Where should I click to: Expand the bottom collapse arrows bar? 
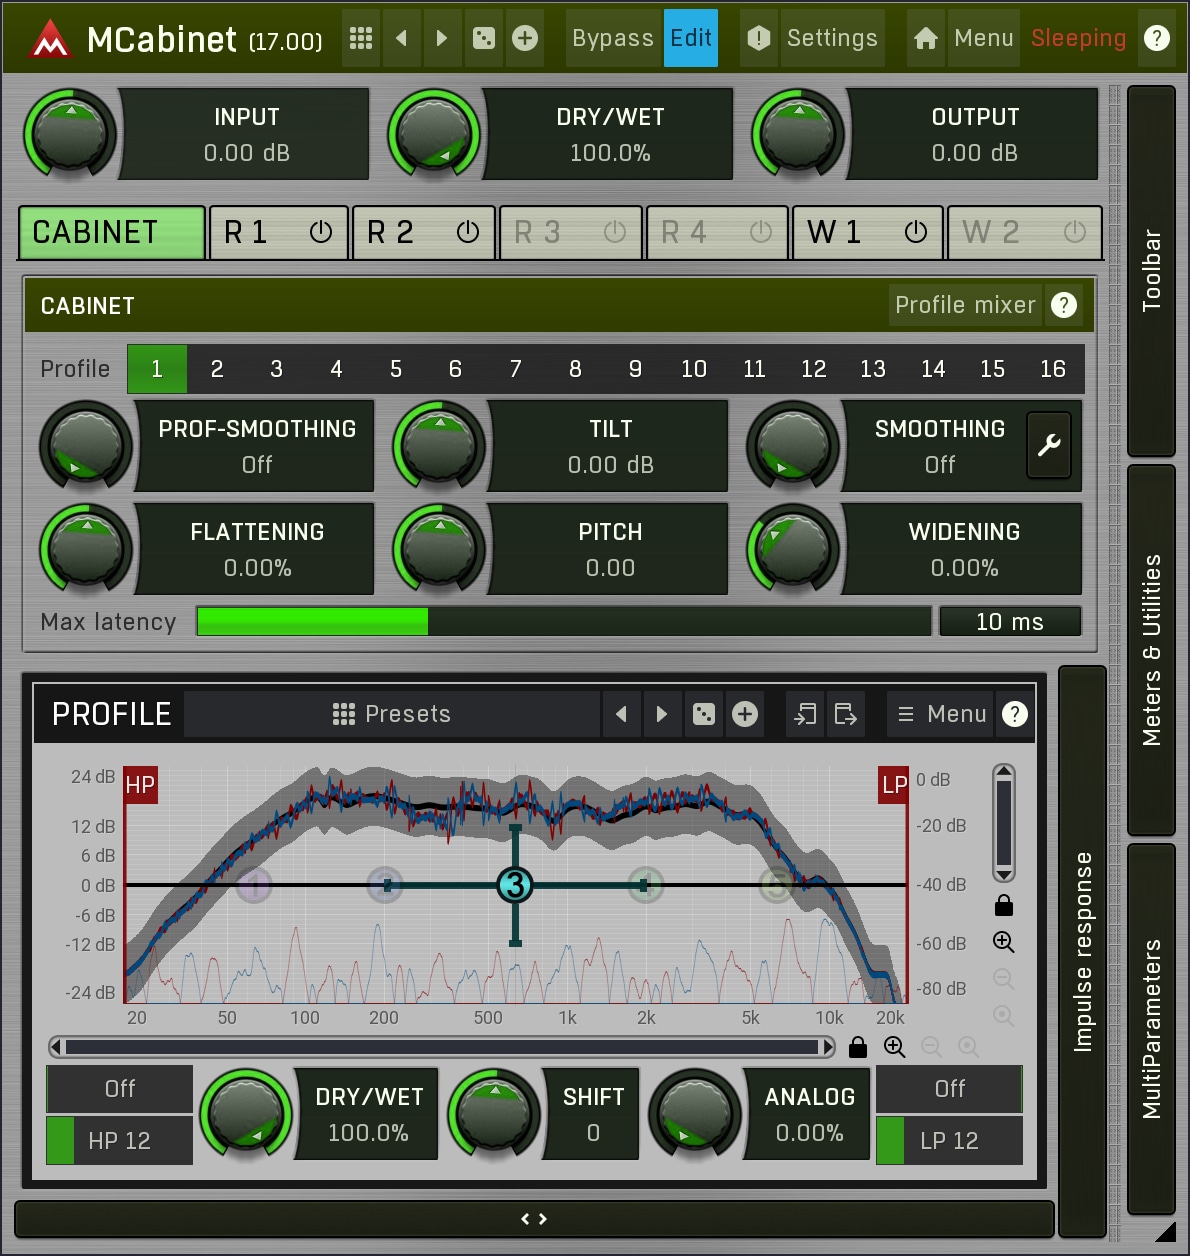[x=534, y=1219]
